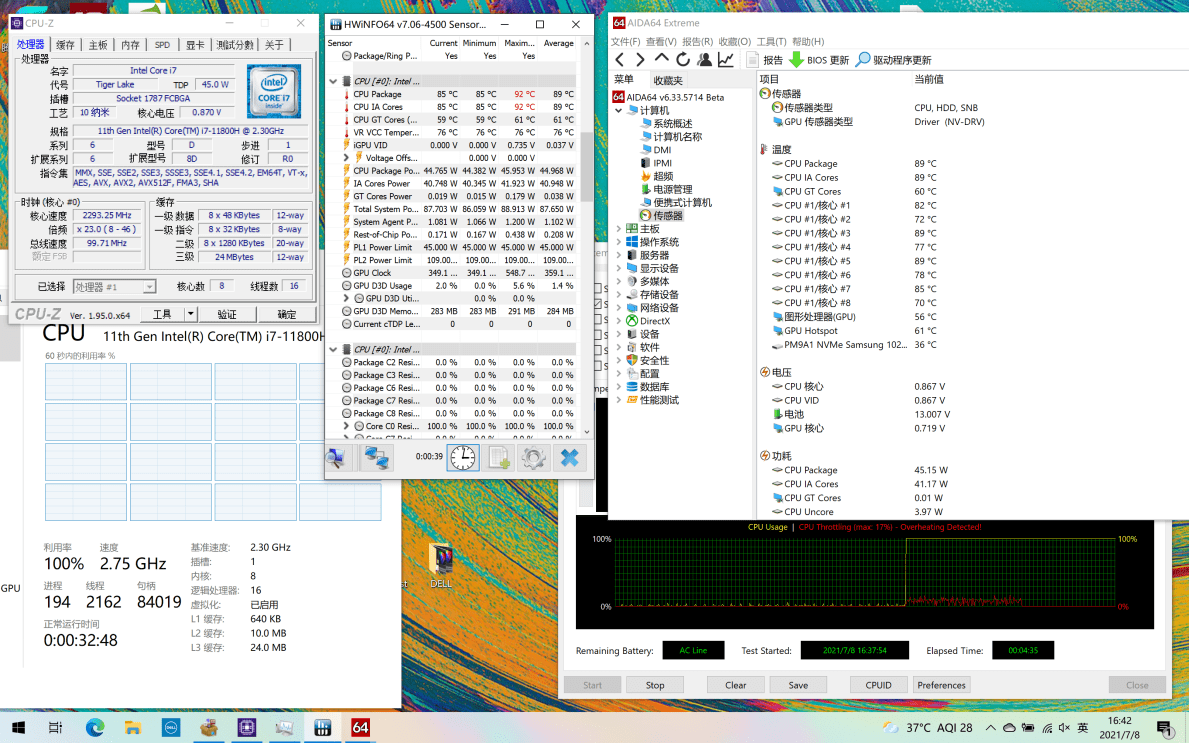Select 超频 overclock item in AIDA64 tree

click(657, 176)
